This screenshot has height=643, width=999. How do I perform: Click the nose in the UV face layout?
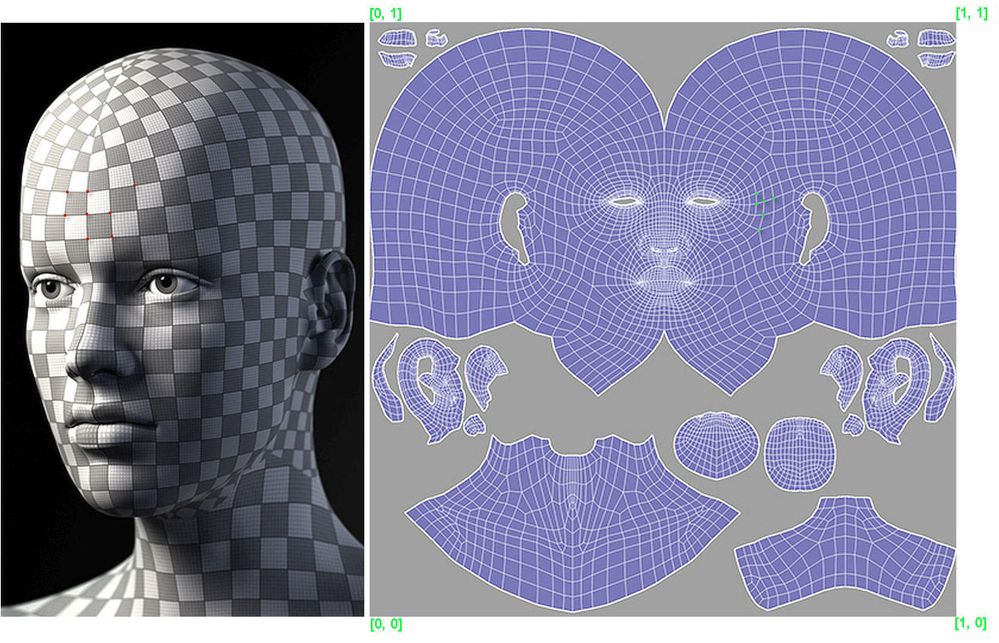662,250
